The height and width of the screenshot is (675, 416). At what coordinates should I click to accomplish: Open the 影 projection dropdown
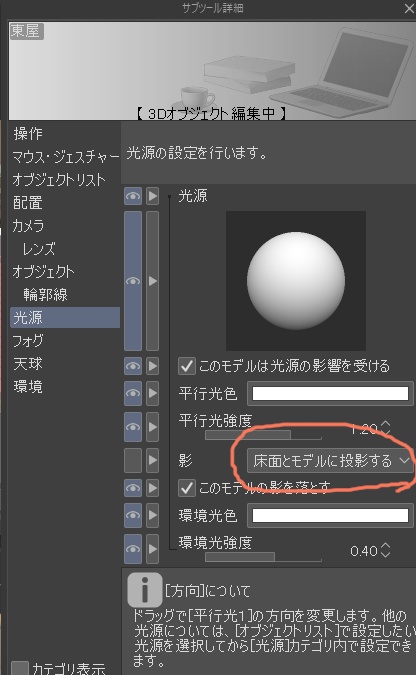click(330, 461)
